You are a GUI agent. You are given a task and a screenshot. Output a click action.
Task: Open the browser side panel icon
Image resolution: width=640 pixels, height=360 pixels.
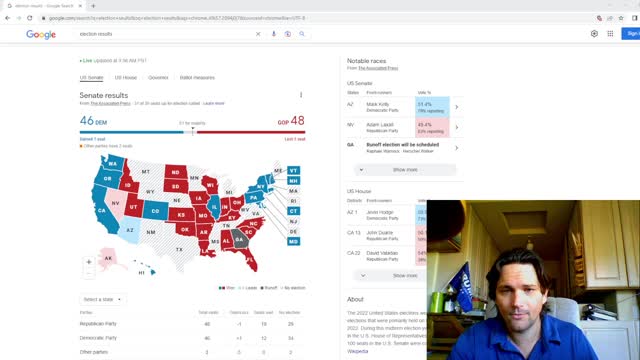coord(635,18)
